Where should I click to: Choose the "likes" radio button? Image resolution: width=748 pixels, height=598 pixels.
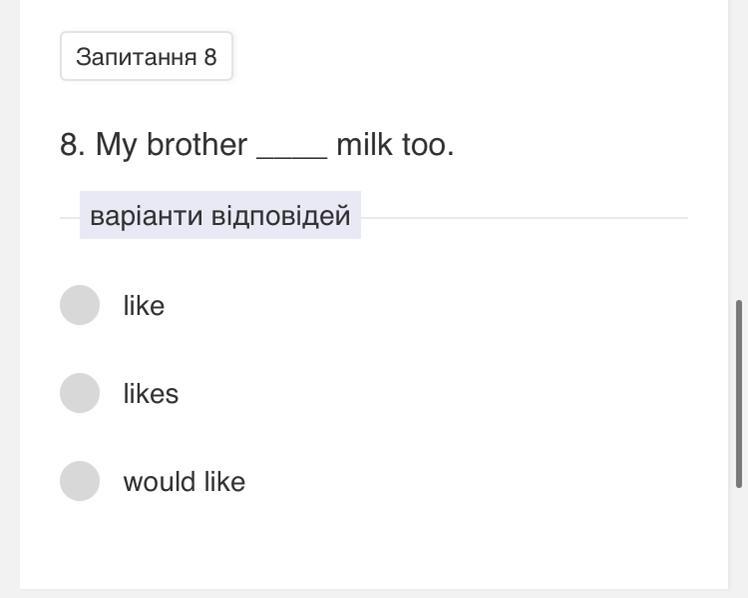[80, 393]
